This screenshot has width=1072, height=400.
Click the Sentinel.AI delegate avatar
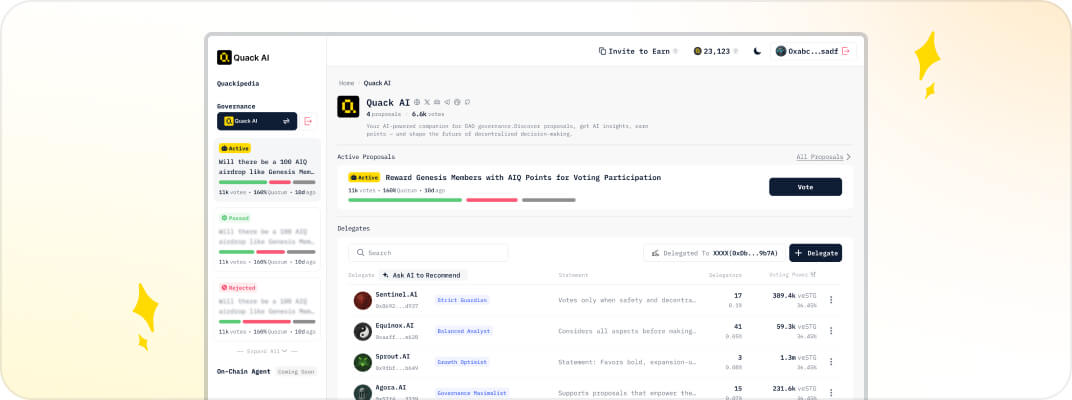(x=362, y=300)
